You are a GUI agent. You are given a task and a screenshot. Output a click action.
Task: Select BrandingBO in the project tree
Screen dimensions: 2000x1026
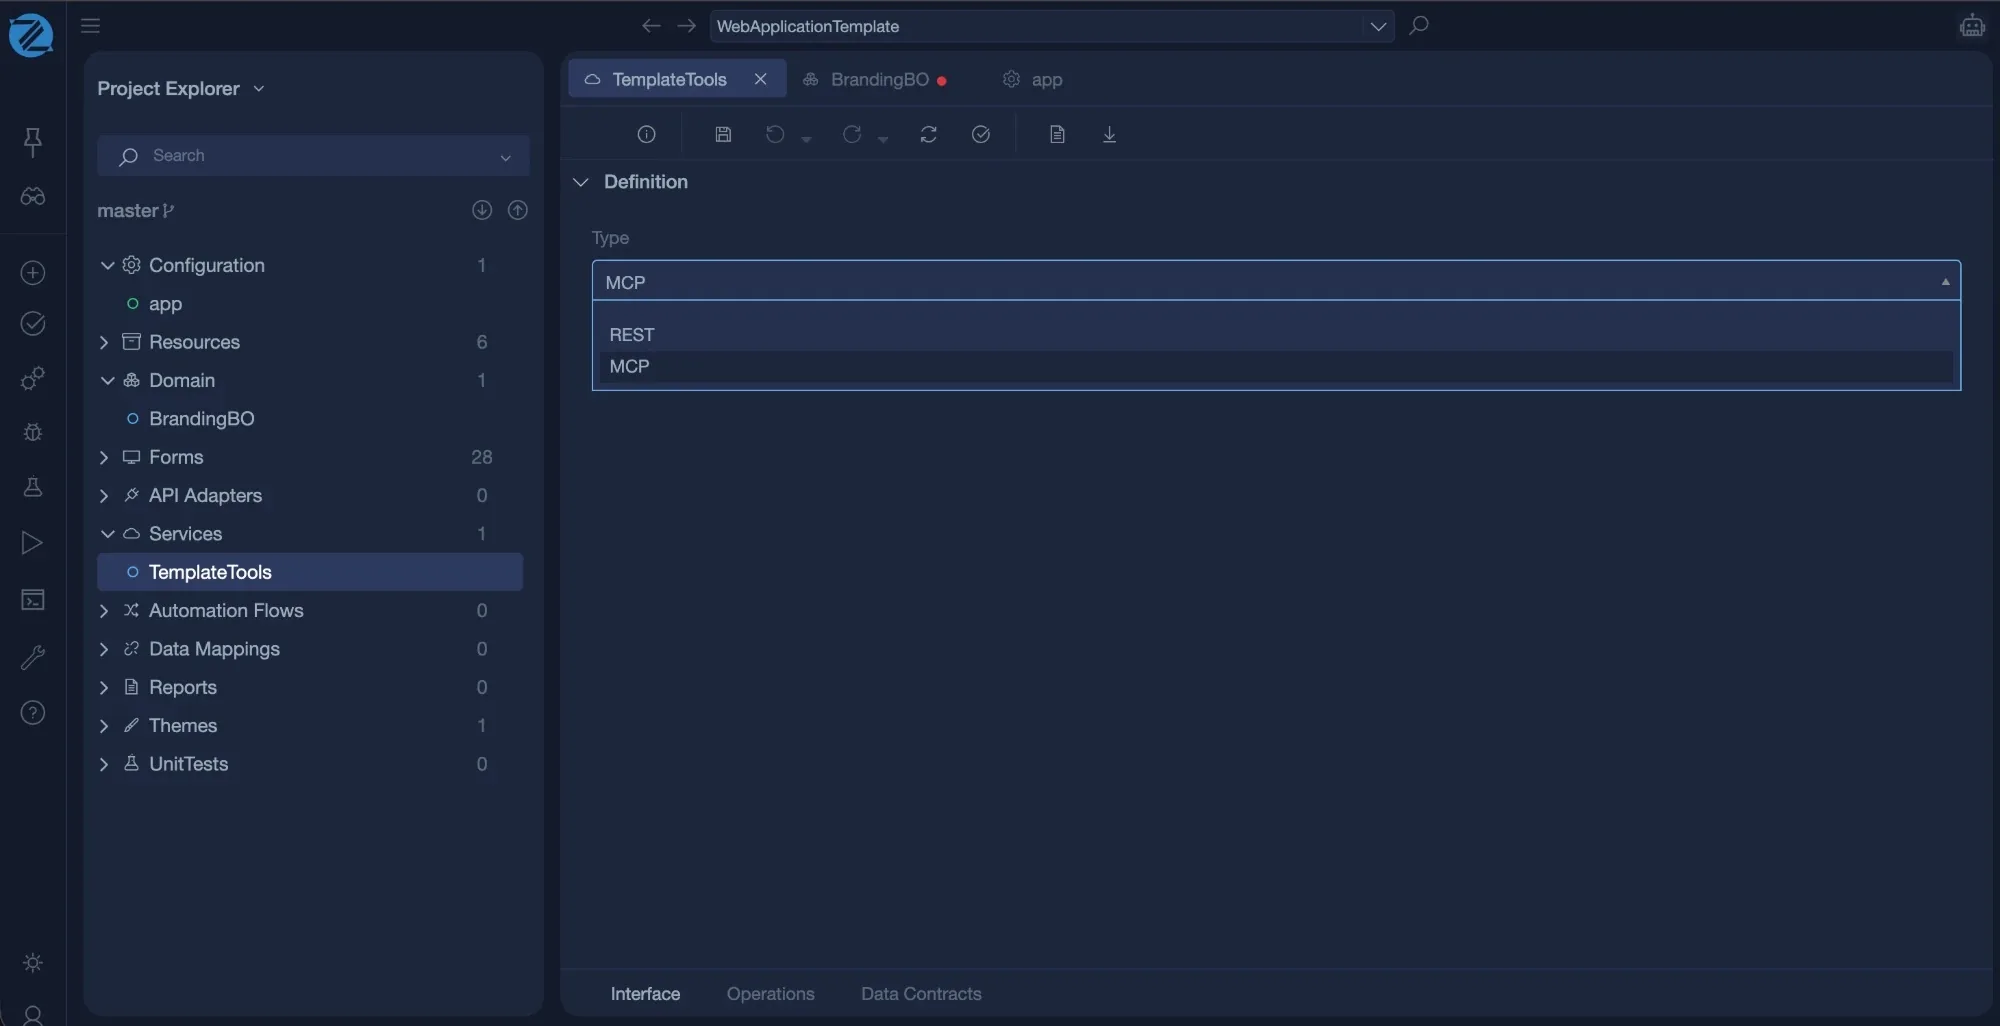pyautogui.click(x=201, y=419)
